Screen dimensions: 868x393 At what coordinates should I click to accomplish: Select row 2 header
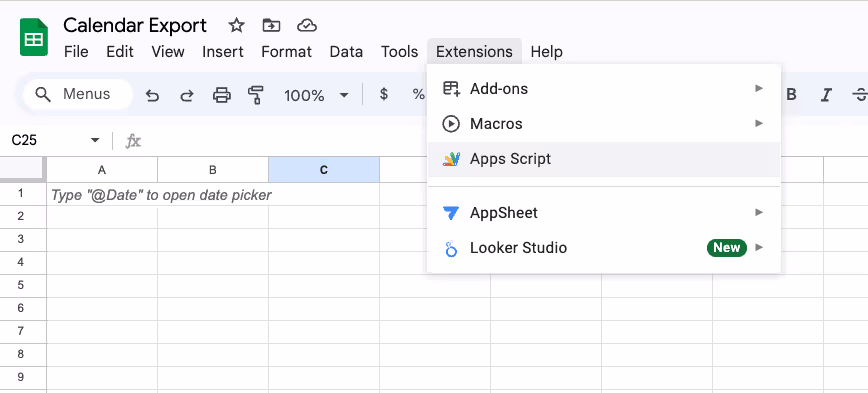click(23, 217)
